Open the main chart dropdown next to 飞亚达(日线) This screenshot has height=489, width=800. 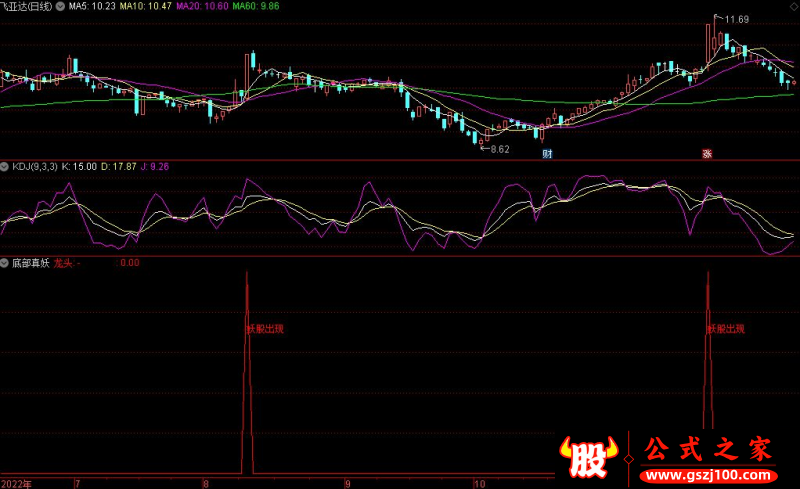tap(59, 6)
